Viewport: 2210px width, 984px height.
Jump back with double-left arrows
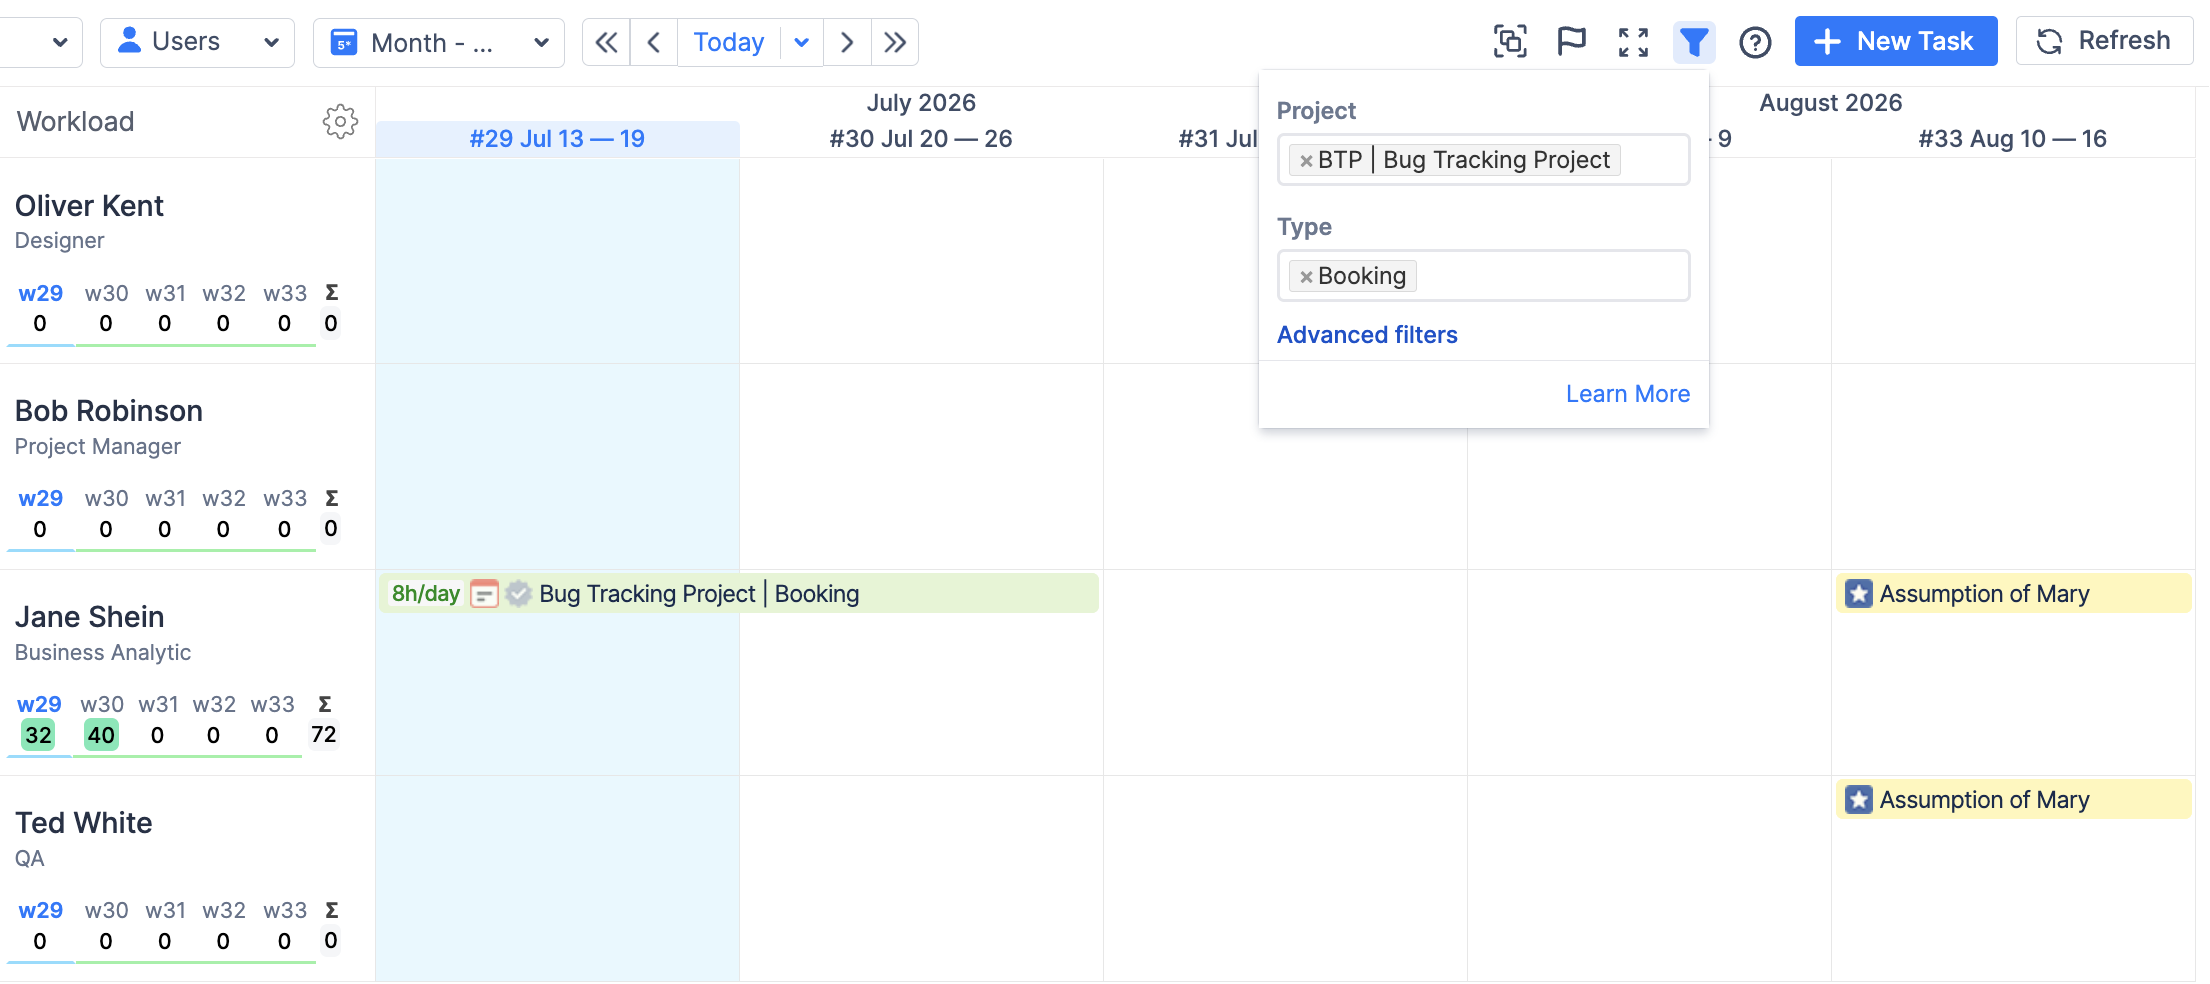[x=606, y=42]
